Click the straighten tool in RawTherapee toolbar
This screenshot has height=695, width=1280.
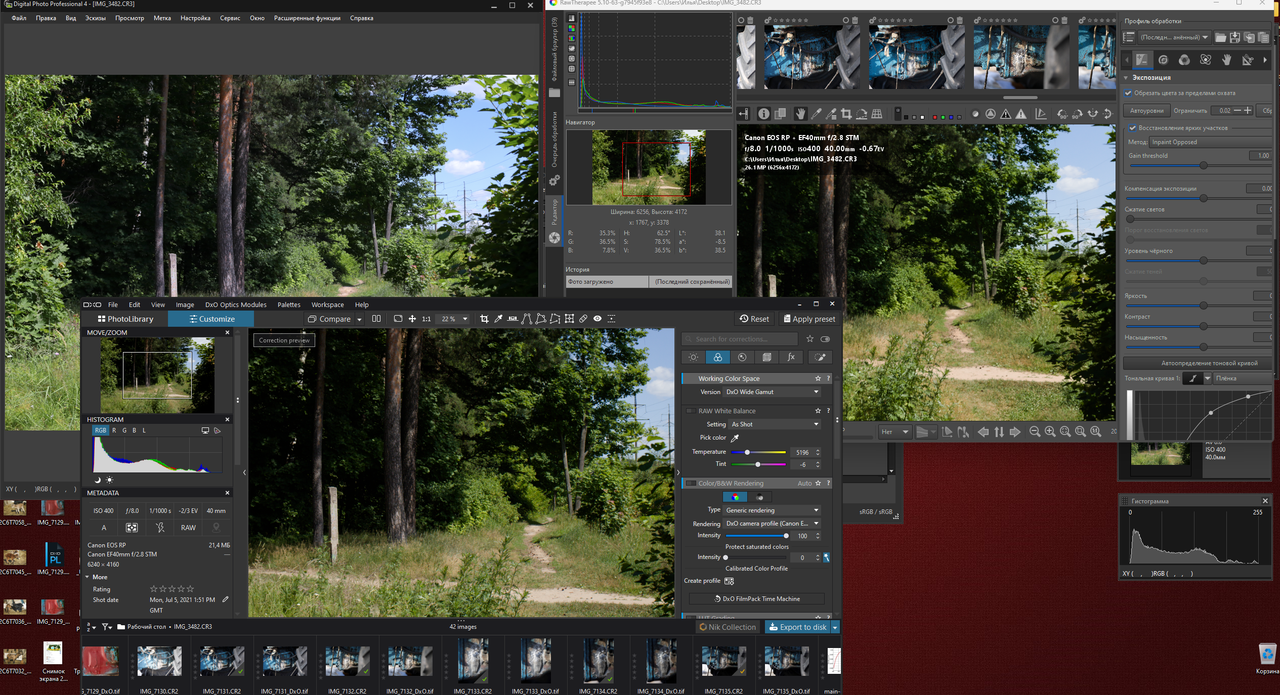tap(861, 113)
